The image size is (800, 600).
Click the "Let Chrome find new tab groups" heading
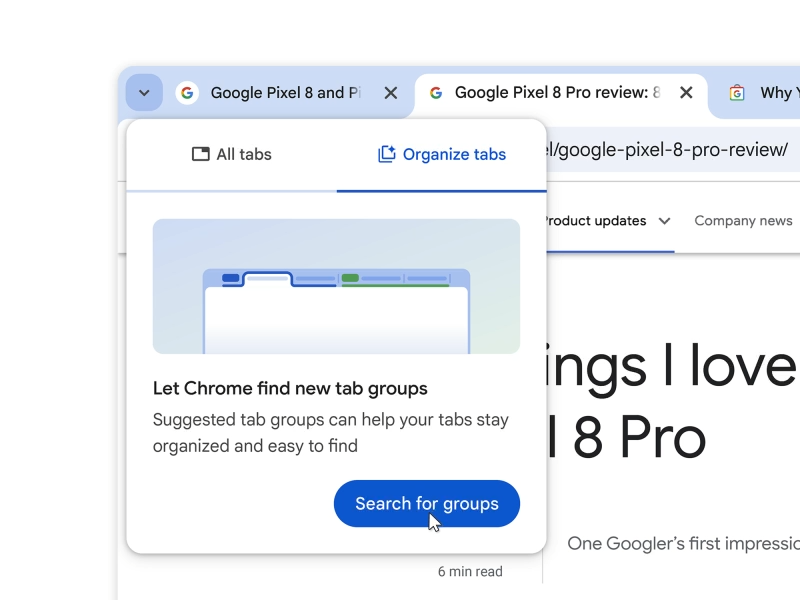pos(289,388)
